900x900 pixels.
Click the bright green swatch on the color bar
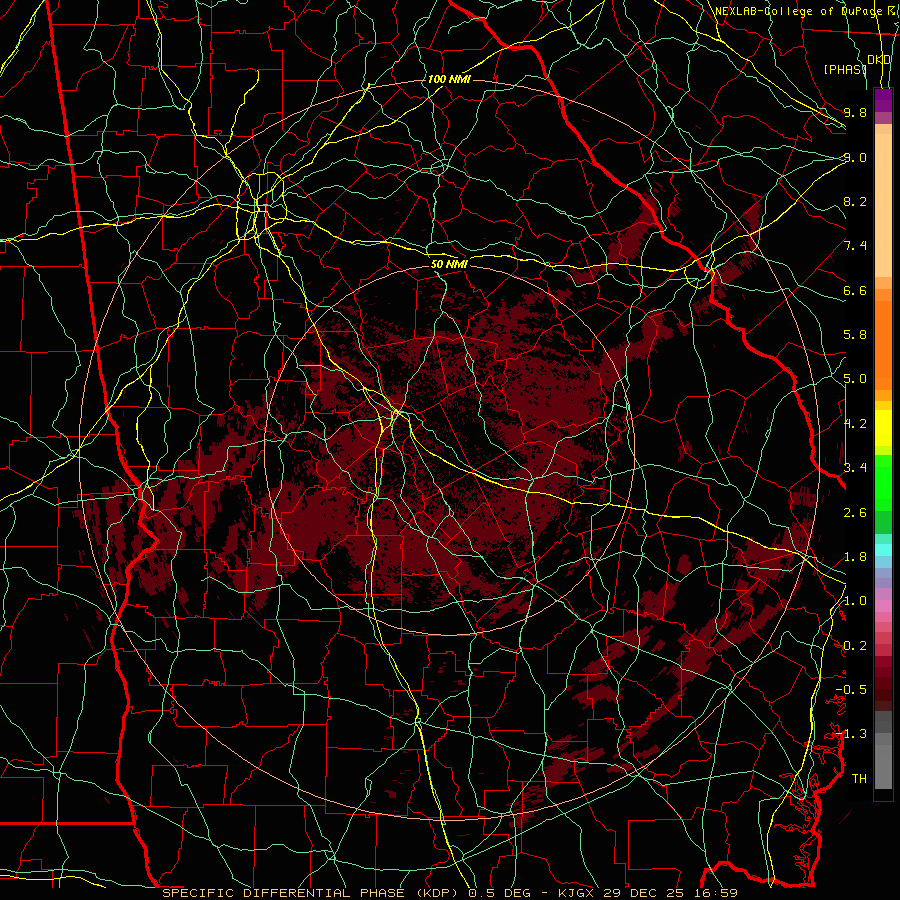883,482
